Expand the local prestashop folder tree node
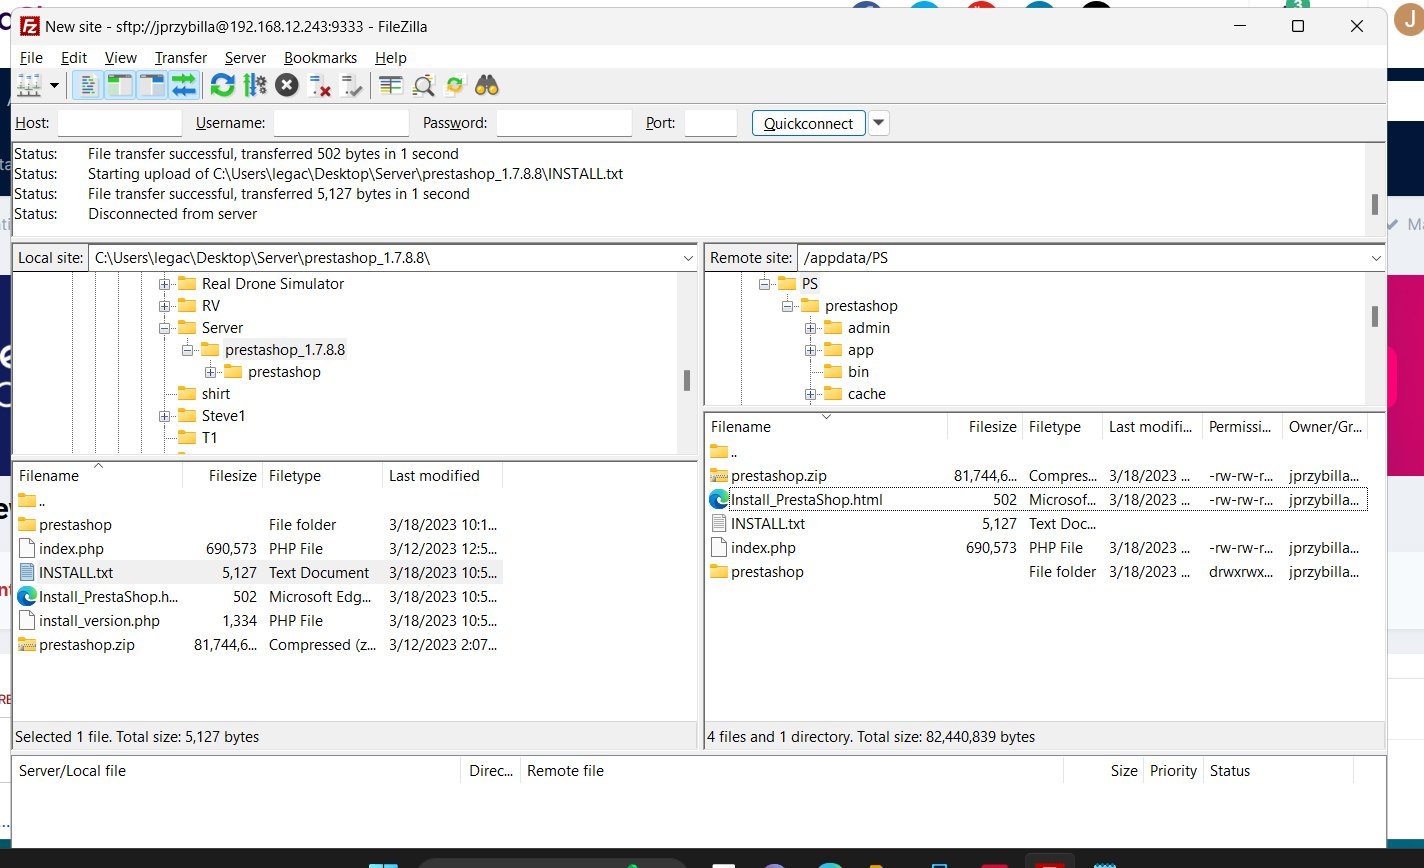 coord(210,372)
